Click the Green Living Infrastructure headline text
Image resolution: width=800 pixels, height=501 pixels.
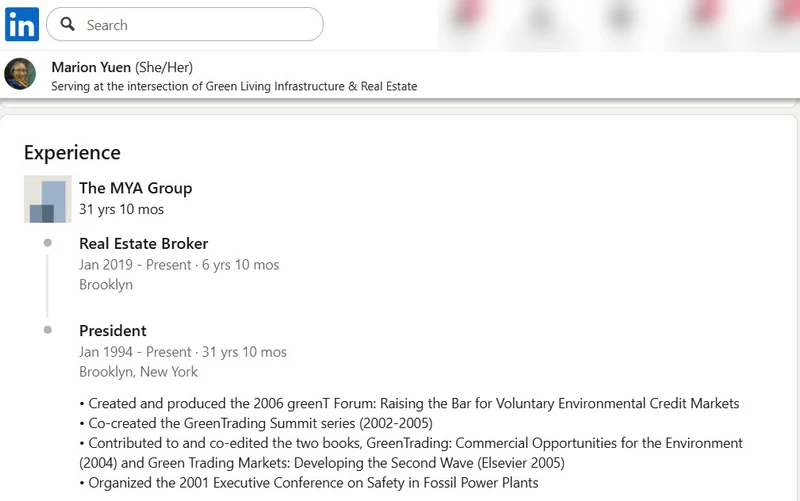pos(234,86)
